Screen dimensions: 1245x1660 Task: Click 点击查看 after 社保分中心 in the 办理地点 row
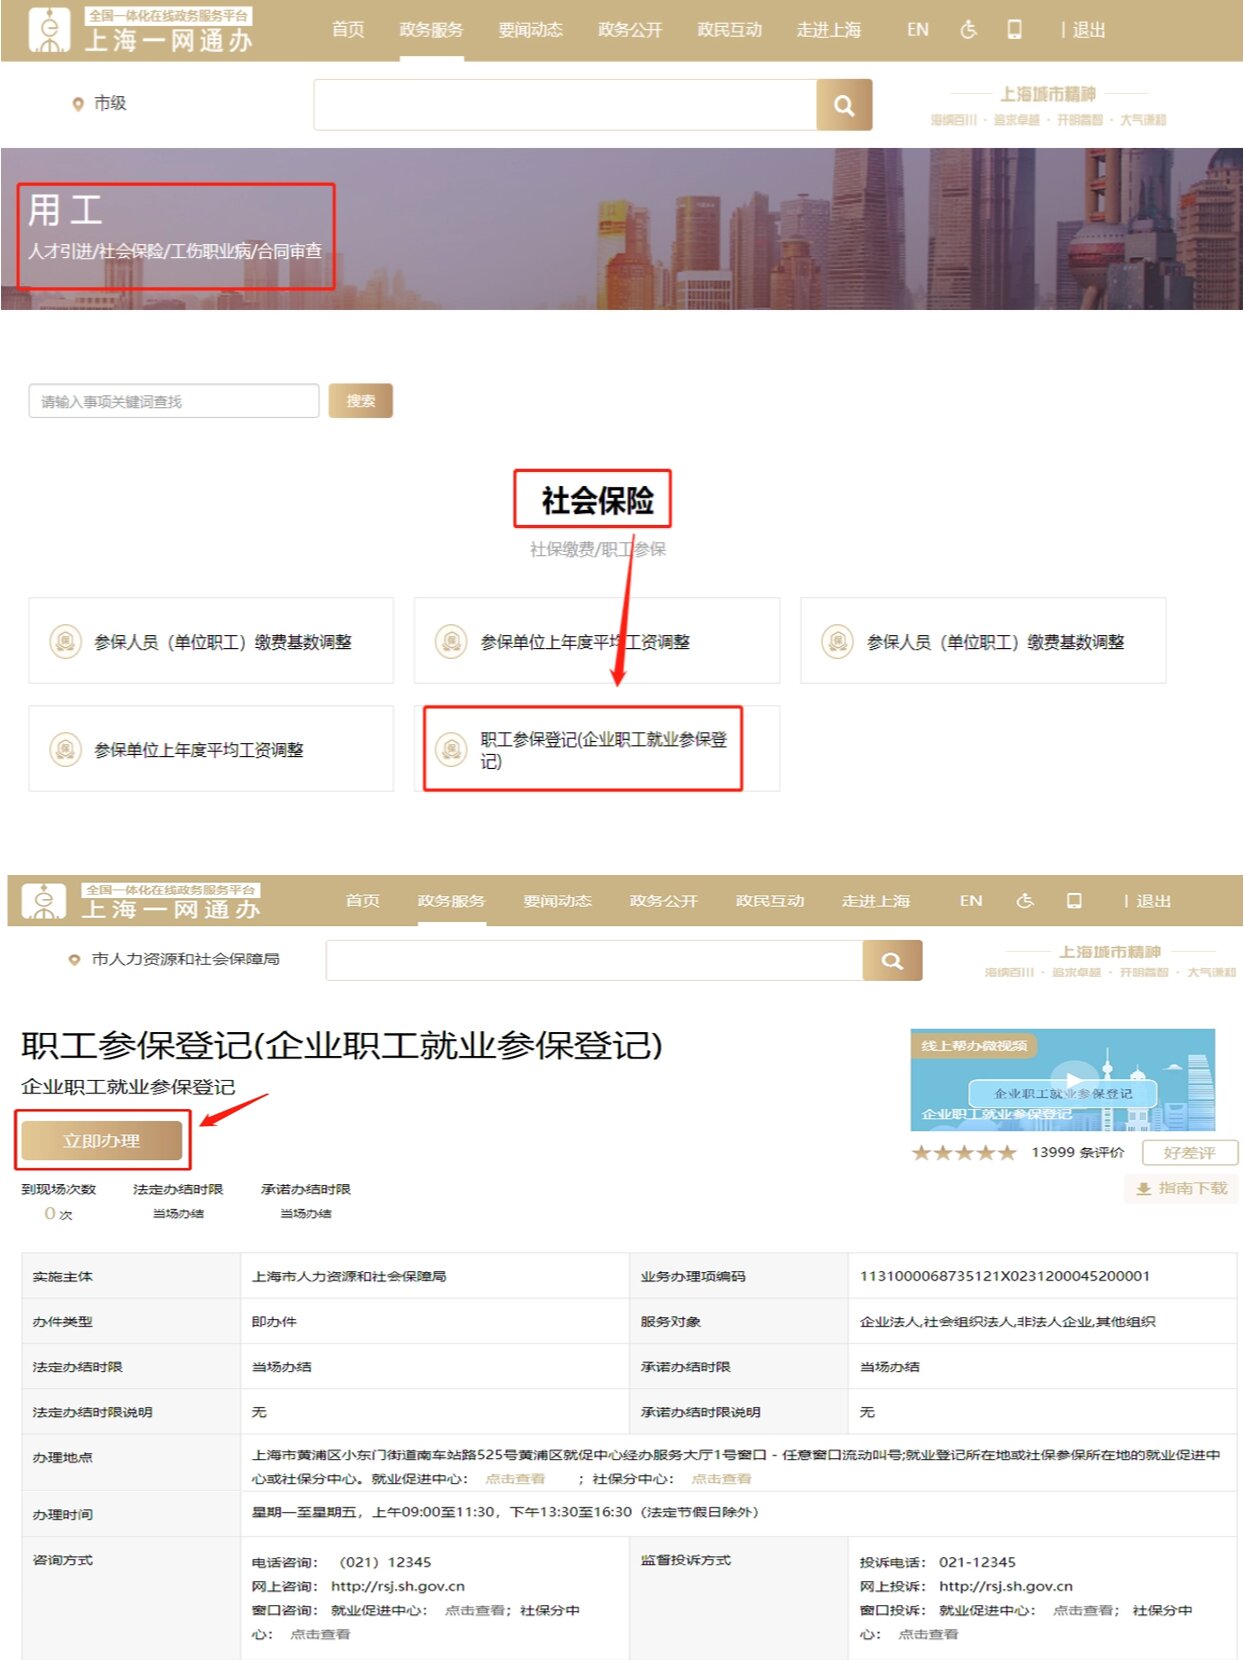pyautogui.click(x=721, y=1478)
